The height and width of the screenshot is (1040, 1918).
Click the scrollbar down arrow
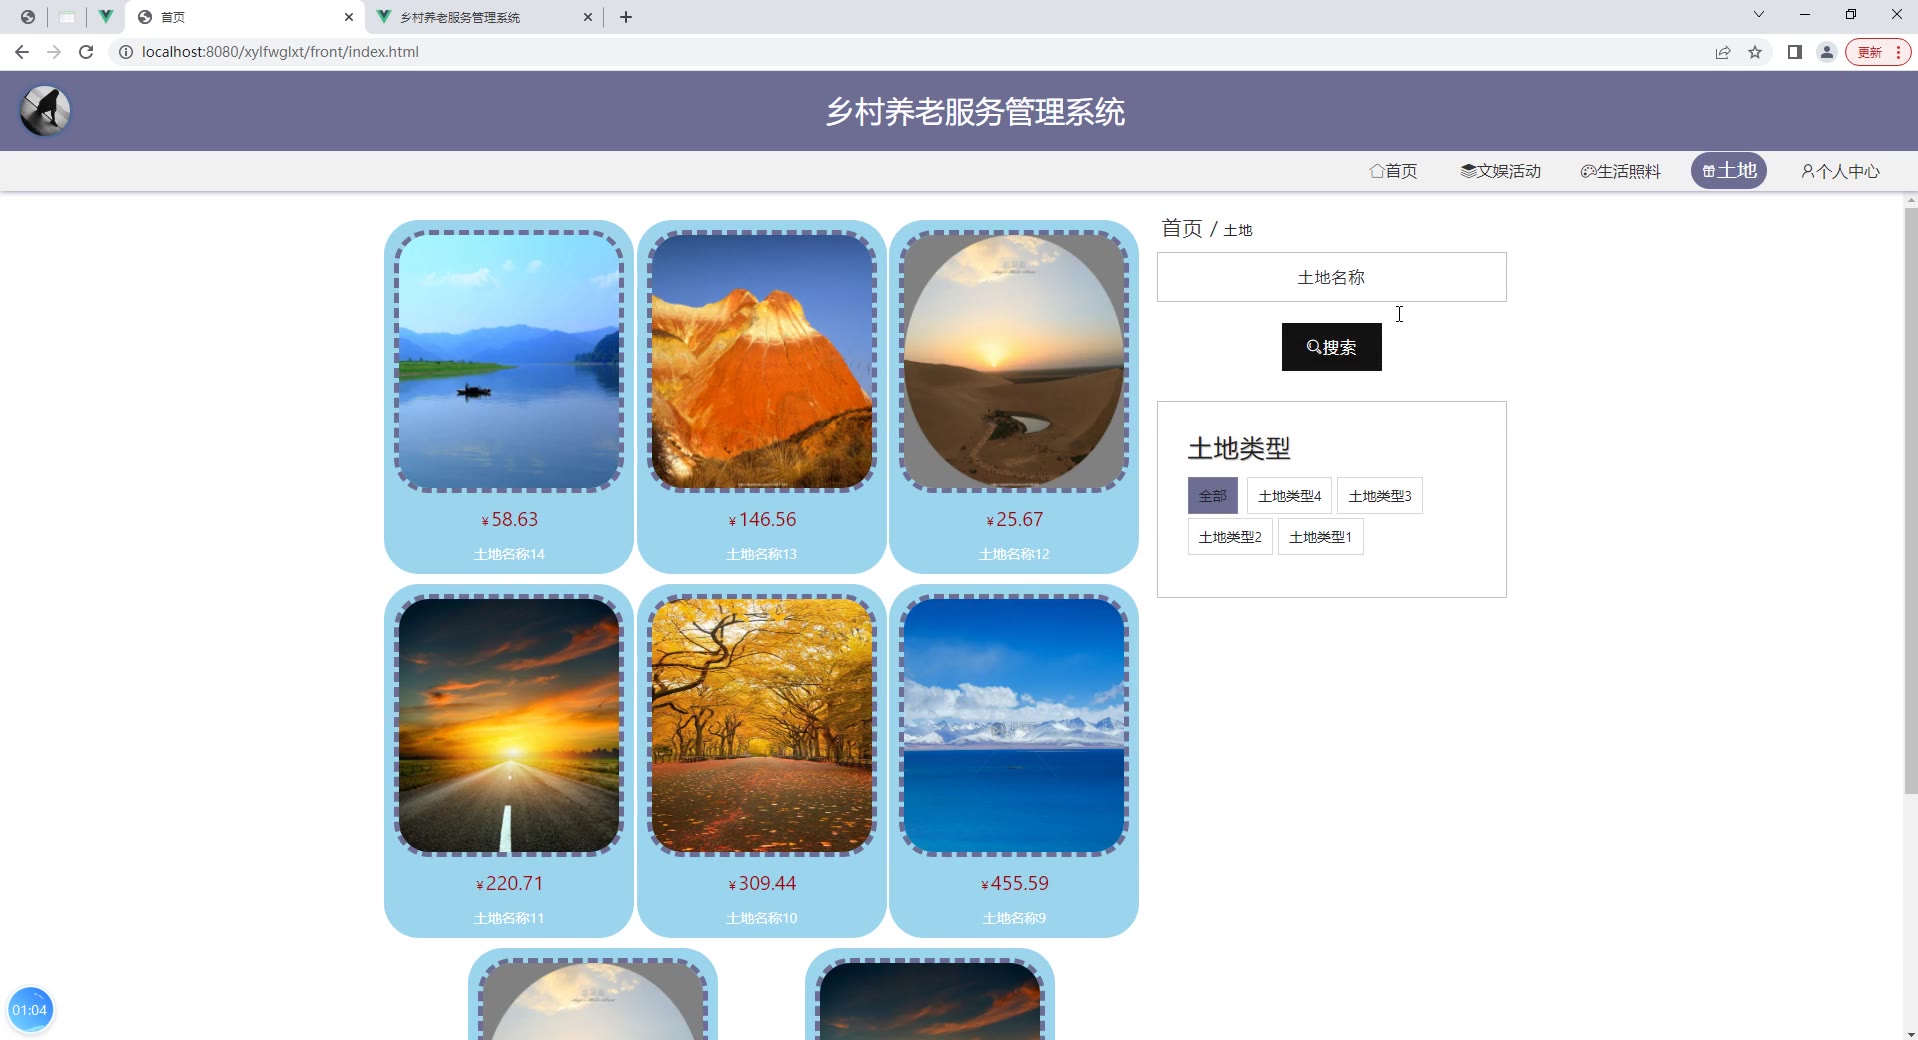click(x=1910, y=1033)
